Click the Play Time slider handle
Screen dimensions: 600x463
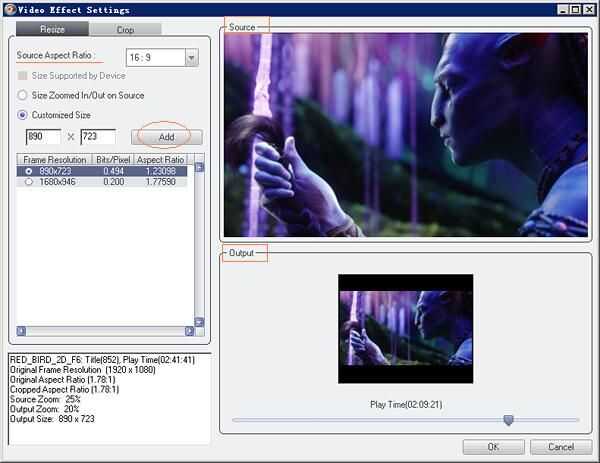[x=508, y=420]
